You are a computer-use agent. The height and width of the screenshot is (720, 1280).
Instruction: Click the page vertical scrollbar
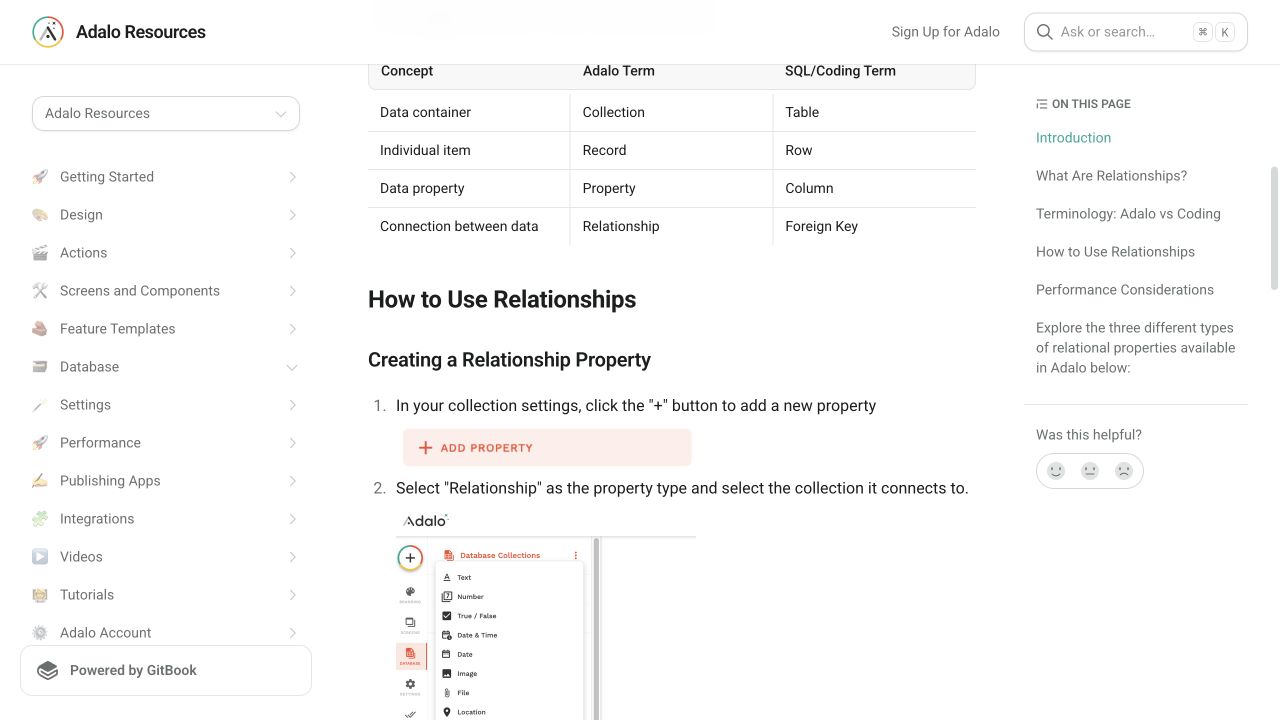click(x=1274, y=228)
